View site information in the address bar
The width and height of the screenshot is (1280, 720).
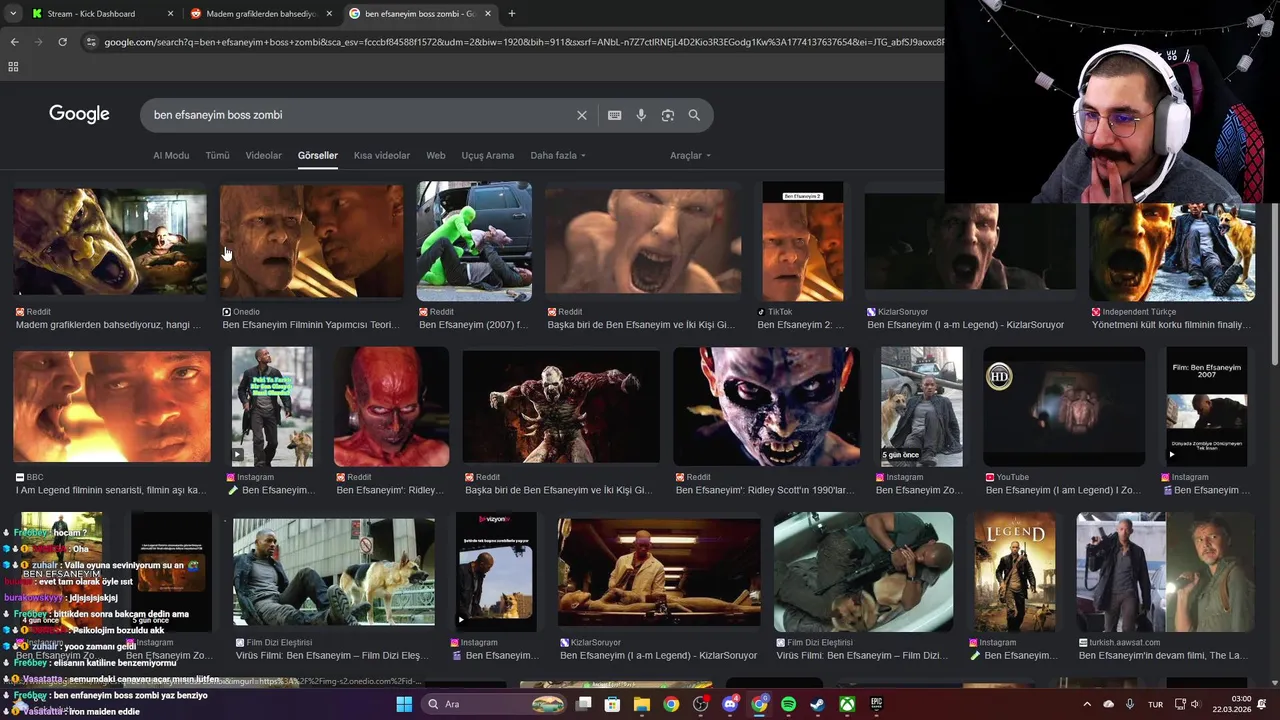pos(91,42)
